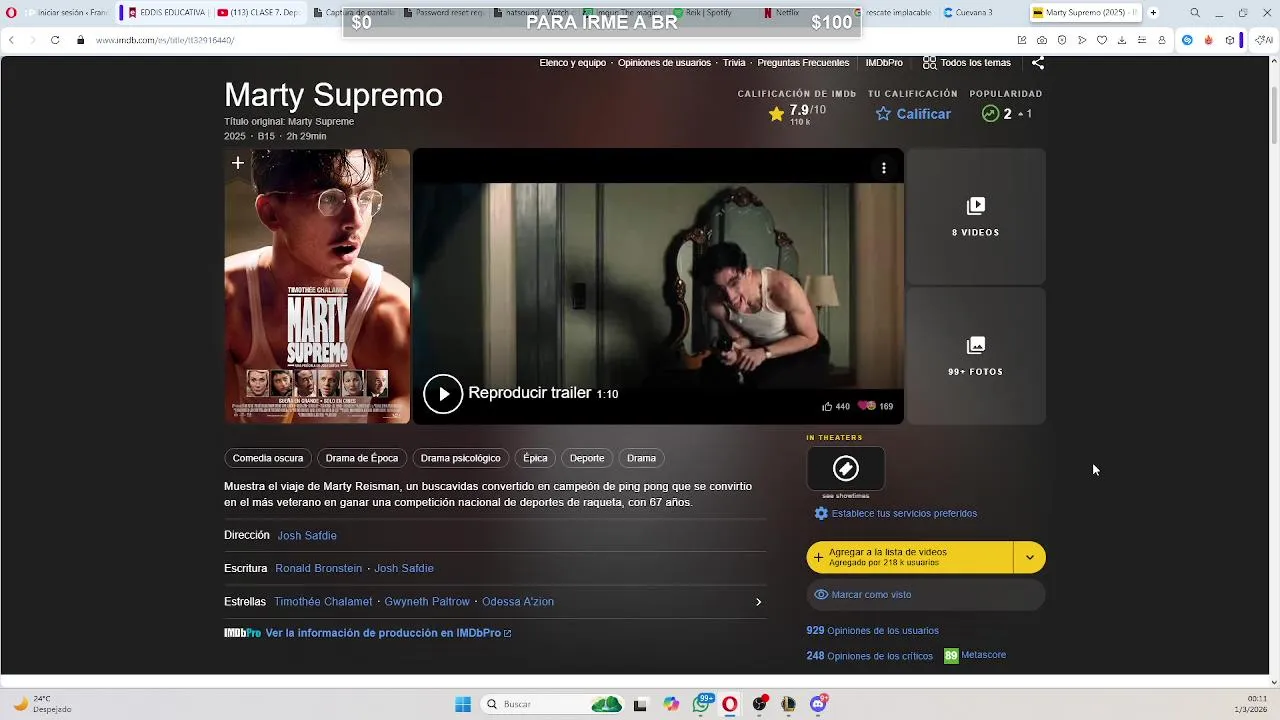This screenshot has width=1280, height=720.
Task: Open browser downloads icon
Action: point(1122,40)
